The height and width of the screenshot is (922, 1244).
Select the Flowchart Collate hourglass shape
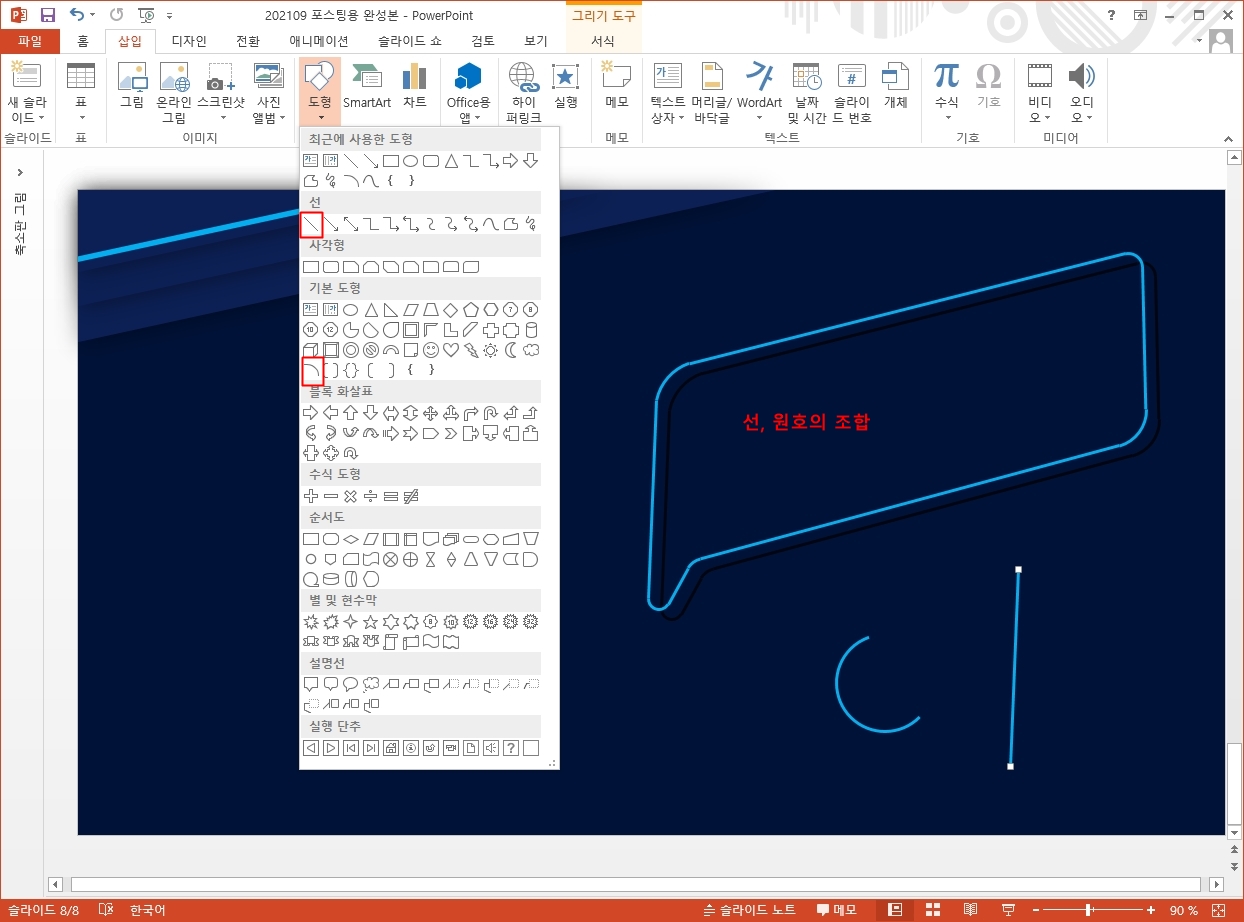[x=431, y=559]
